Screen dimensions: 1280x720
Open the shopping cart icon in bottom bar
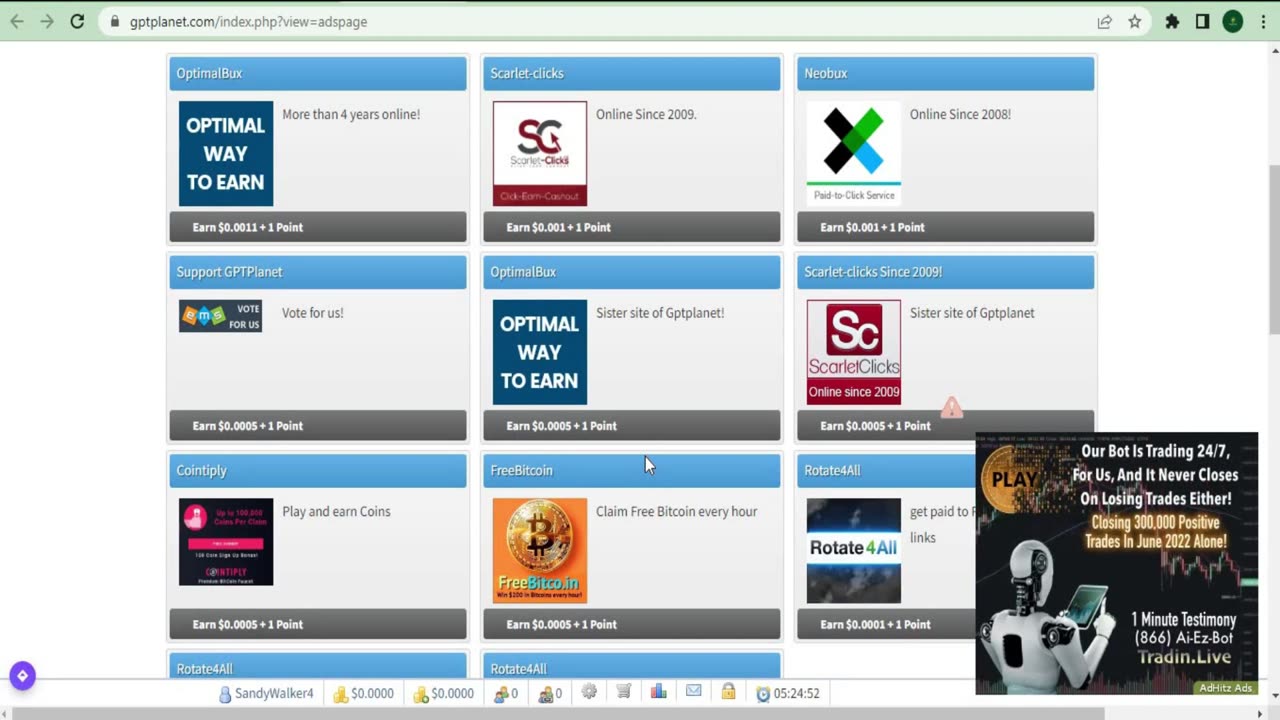coord(624,692)
